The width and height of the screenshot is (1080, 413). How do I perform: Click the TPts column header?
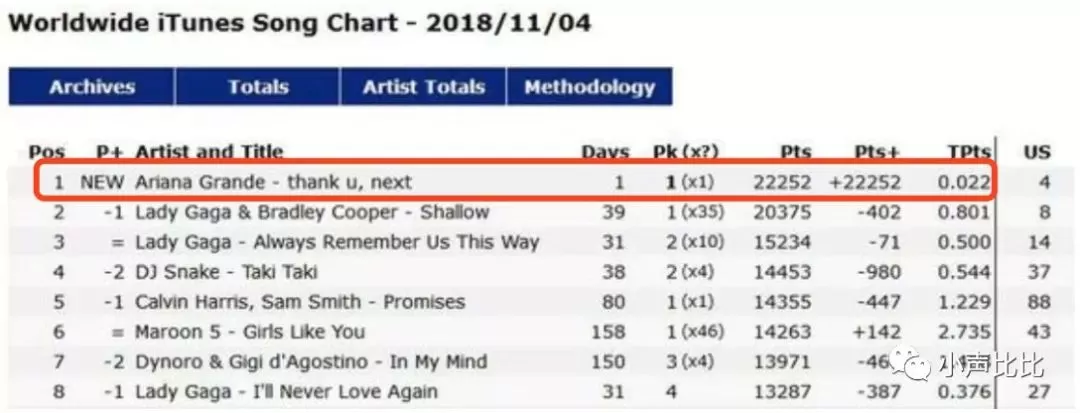coord(968,152)
